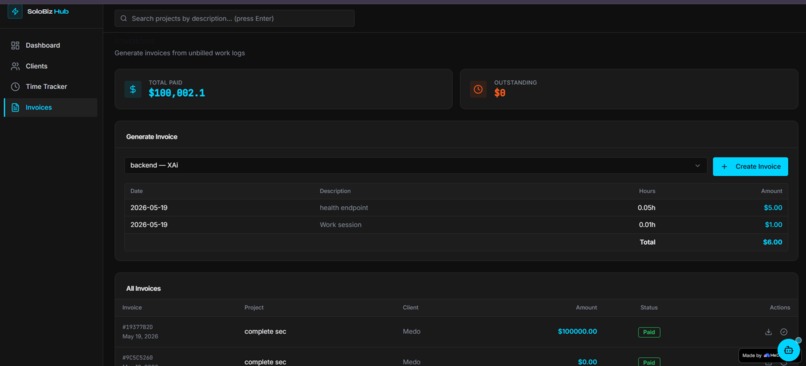Focus the project search input field
Image resolution: width=806 pixels, height=366 pixels.
234,19
